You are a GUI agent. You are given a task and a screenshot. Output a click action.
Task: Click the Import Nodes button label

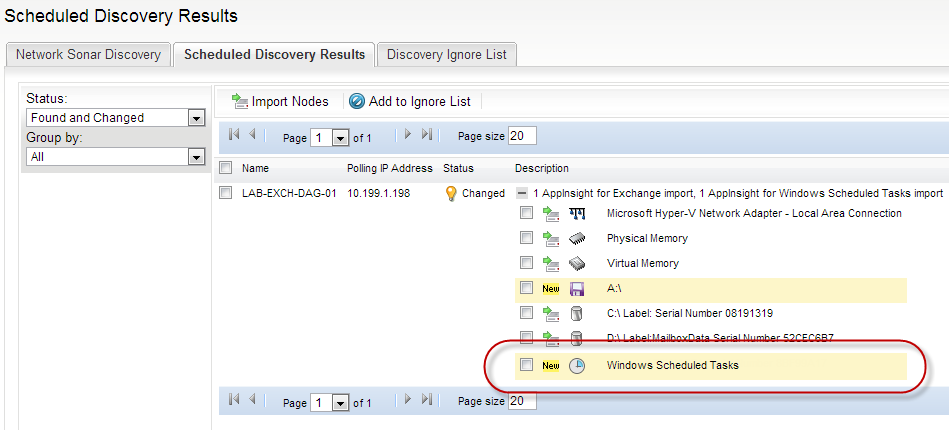pos(290,102)
